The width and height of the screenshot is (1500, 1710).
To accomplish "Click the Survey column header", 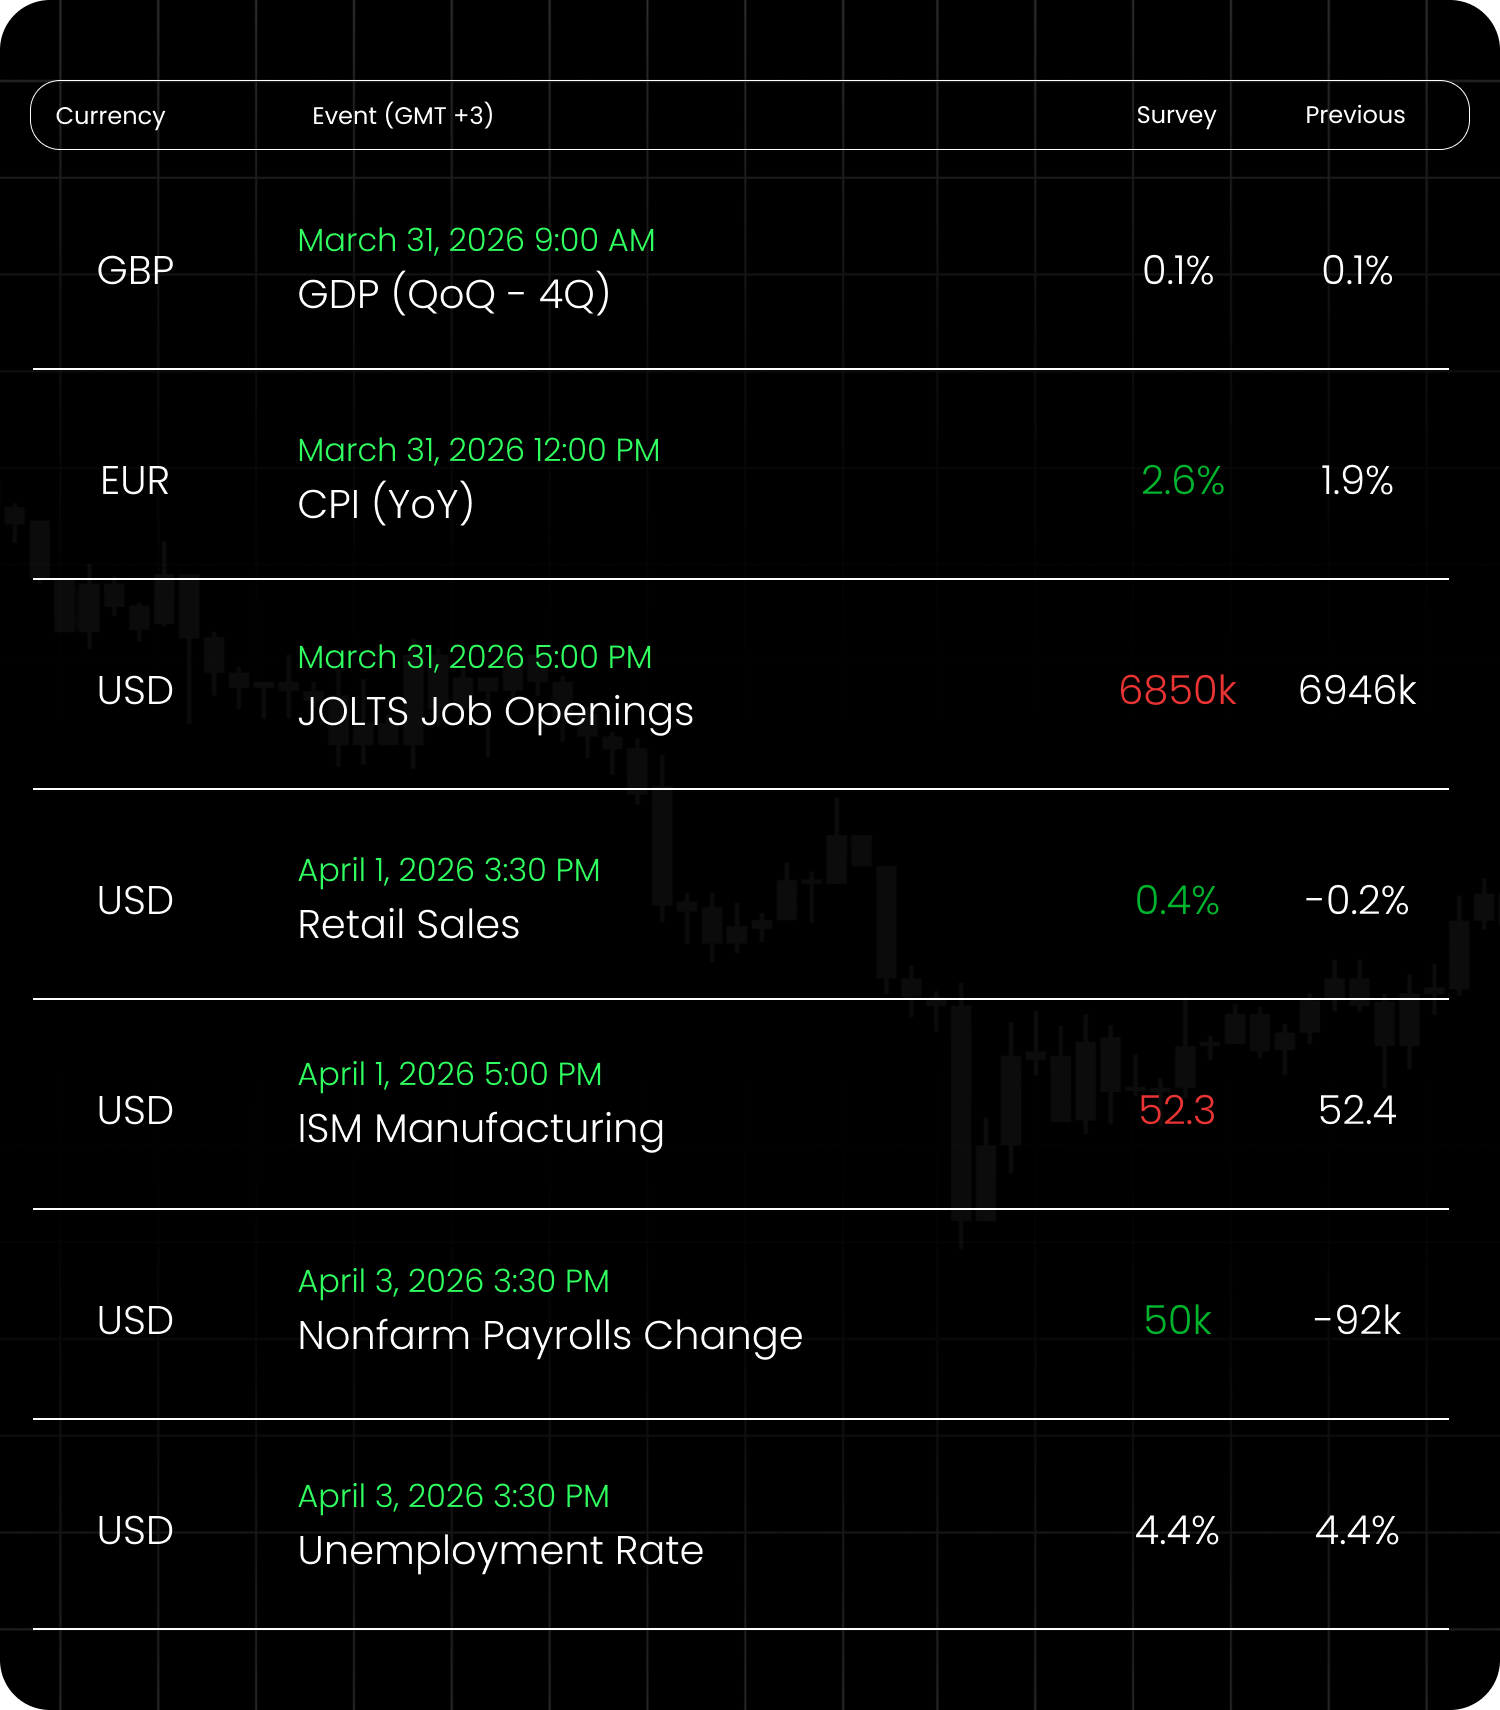I will pyautogui.click(x=1176, y=115).
